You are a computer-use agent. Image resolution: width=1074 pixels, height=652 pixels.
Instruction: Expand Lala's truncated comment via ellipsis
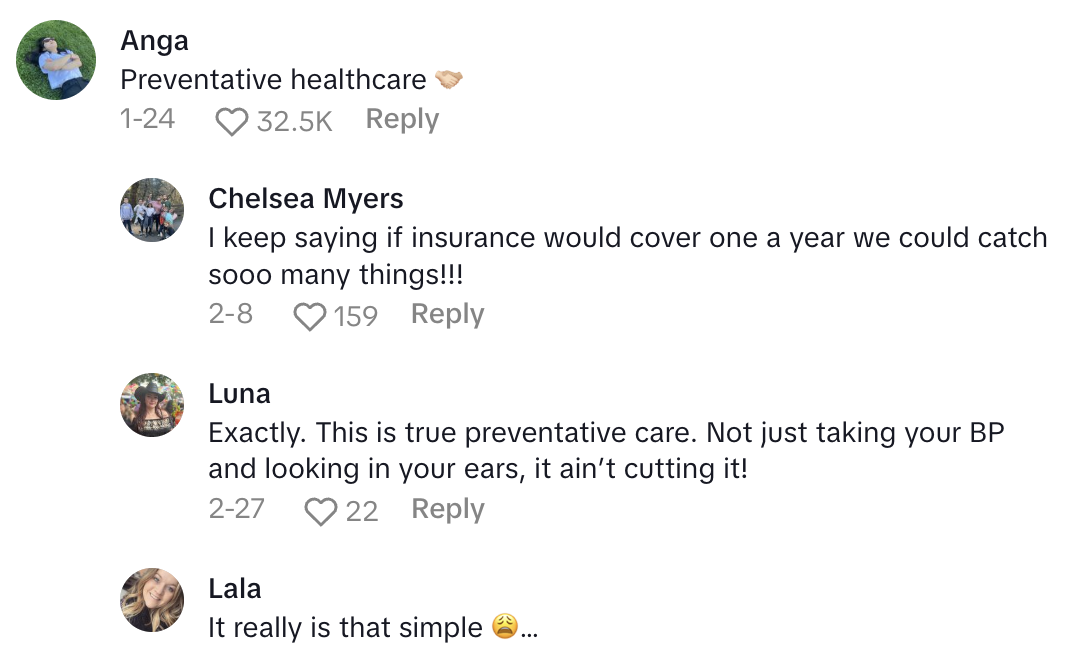point(530,630)
